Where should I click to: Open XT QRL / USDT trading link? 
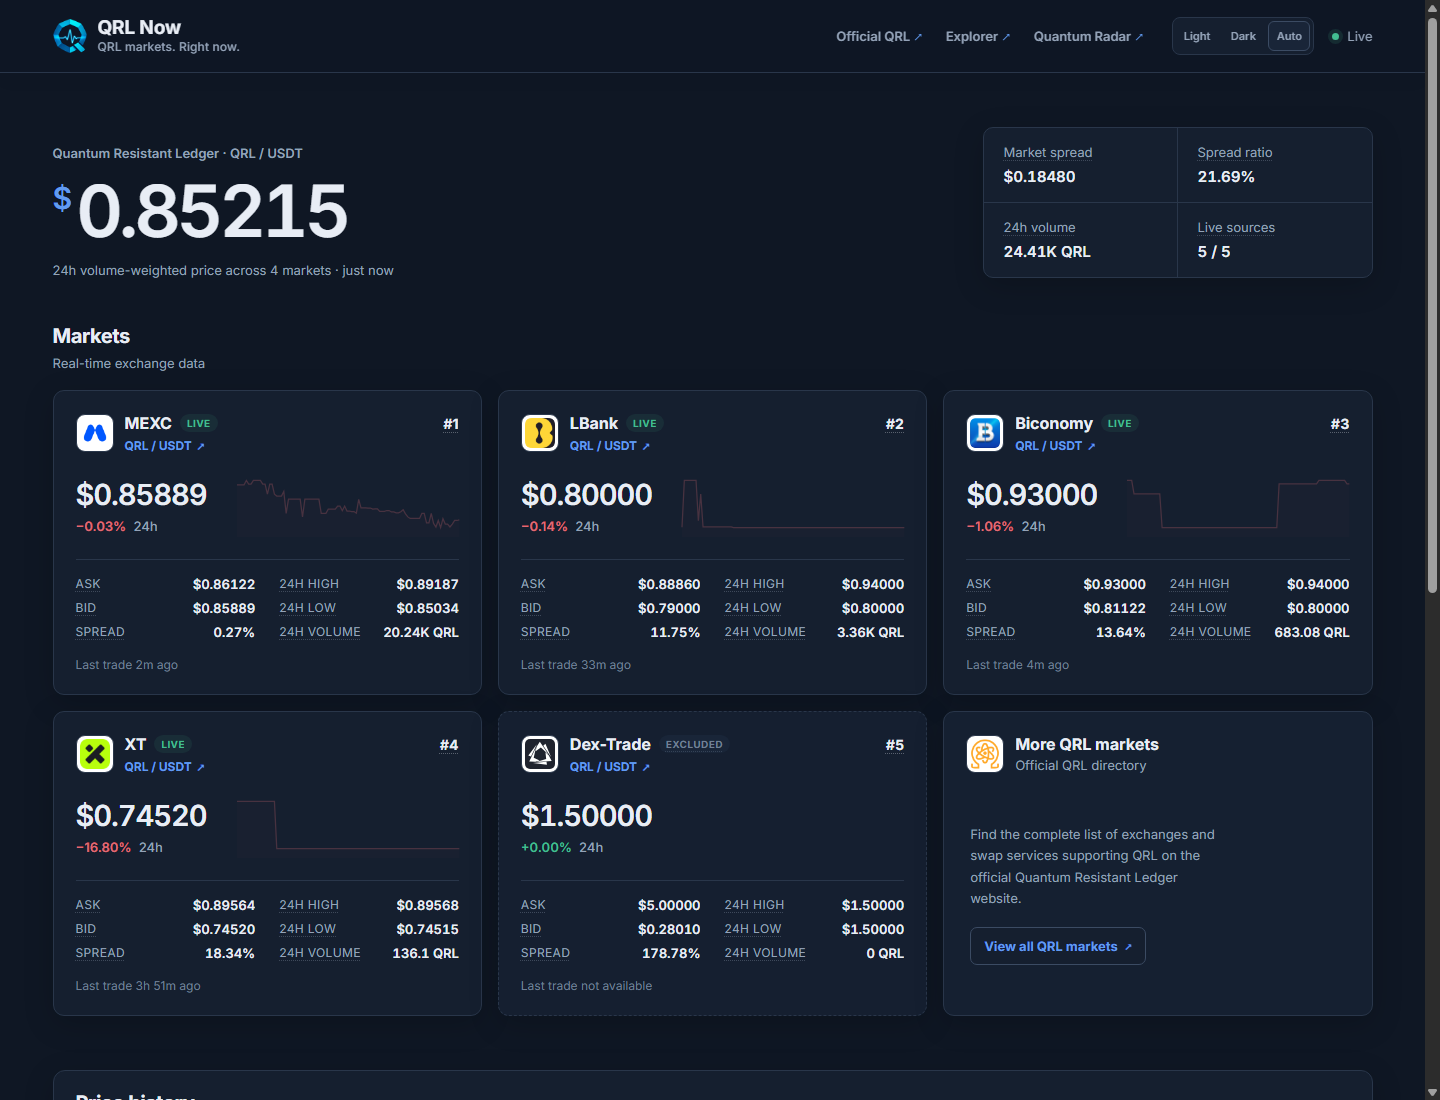(164, 767)
